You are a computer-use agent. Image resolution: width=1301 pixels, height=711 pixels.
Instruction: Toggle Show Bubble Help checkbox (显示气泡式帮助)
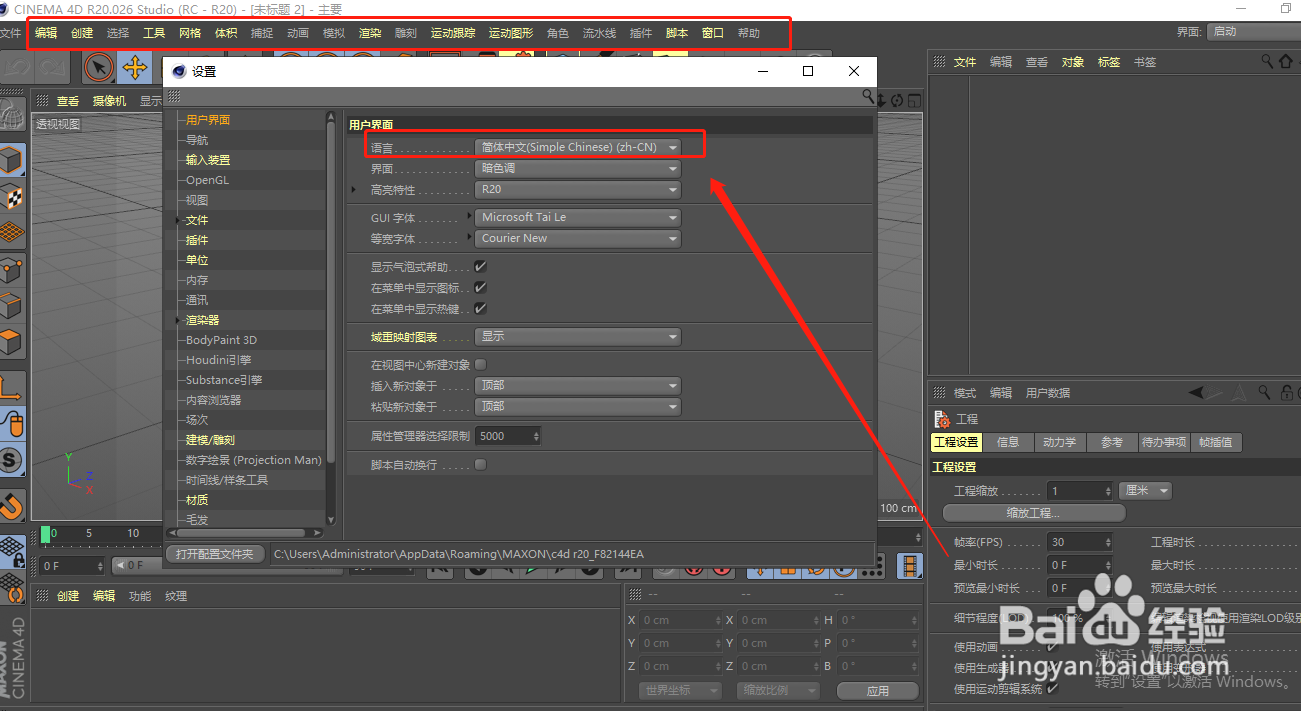click(480, 267)
